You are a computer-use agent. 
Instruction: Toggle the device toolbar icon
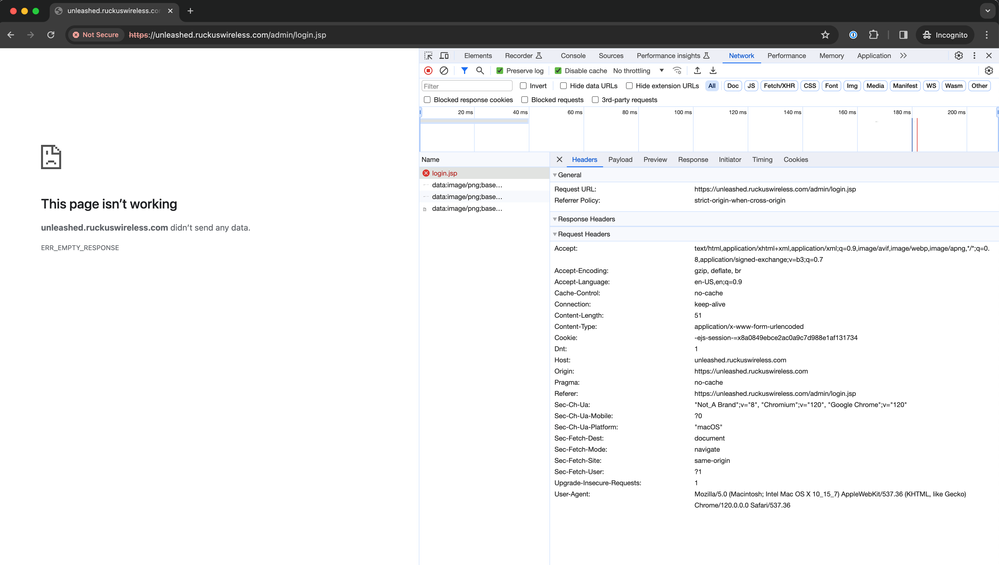(444, 56)
